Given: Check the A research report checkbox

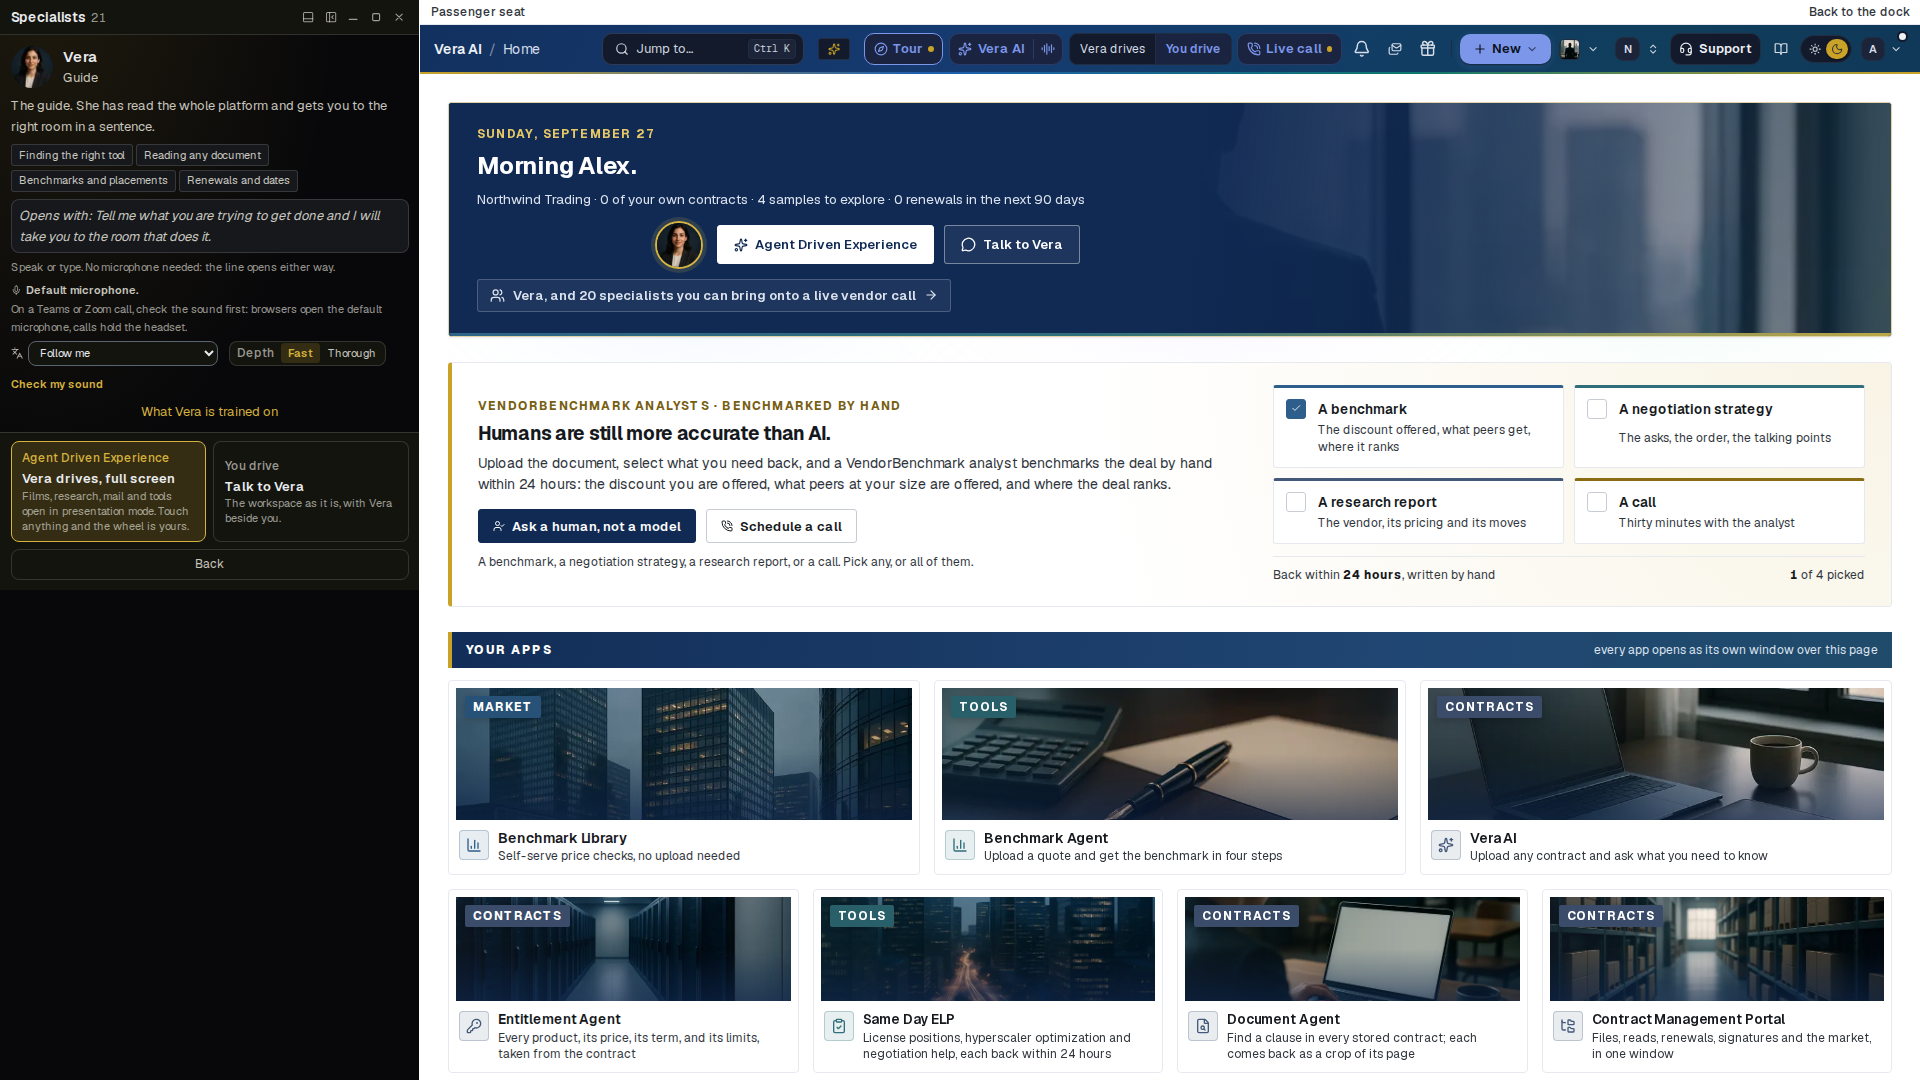Looking at the screenshot, I should (1296, 502).
